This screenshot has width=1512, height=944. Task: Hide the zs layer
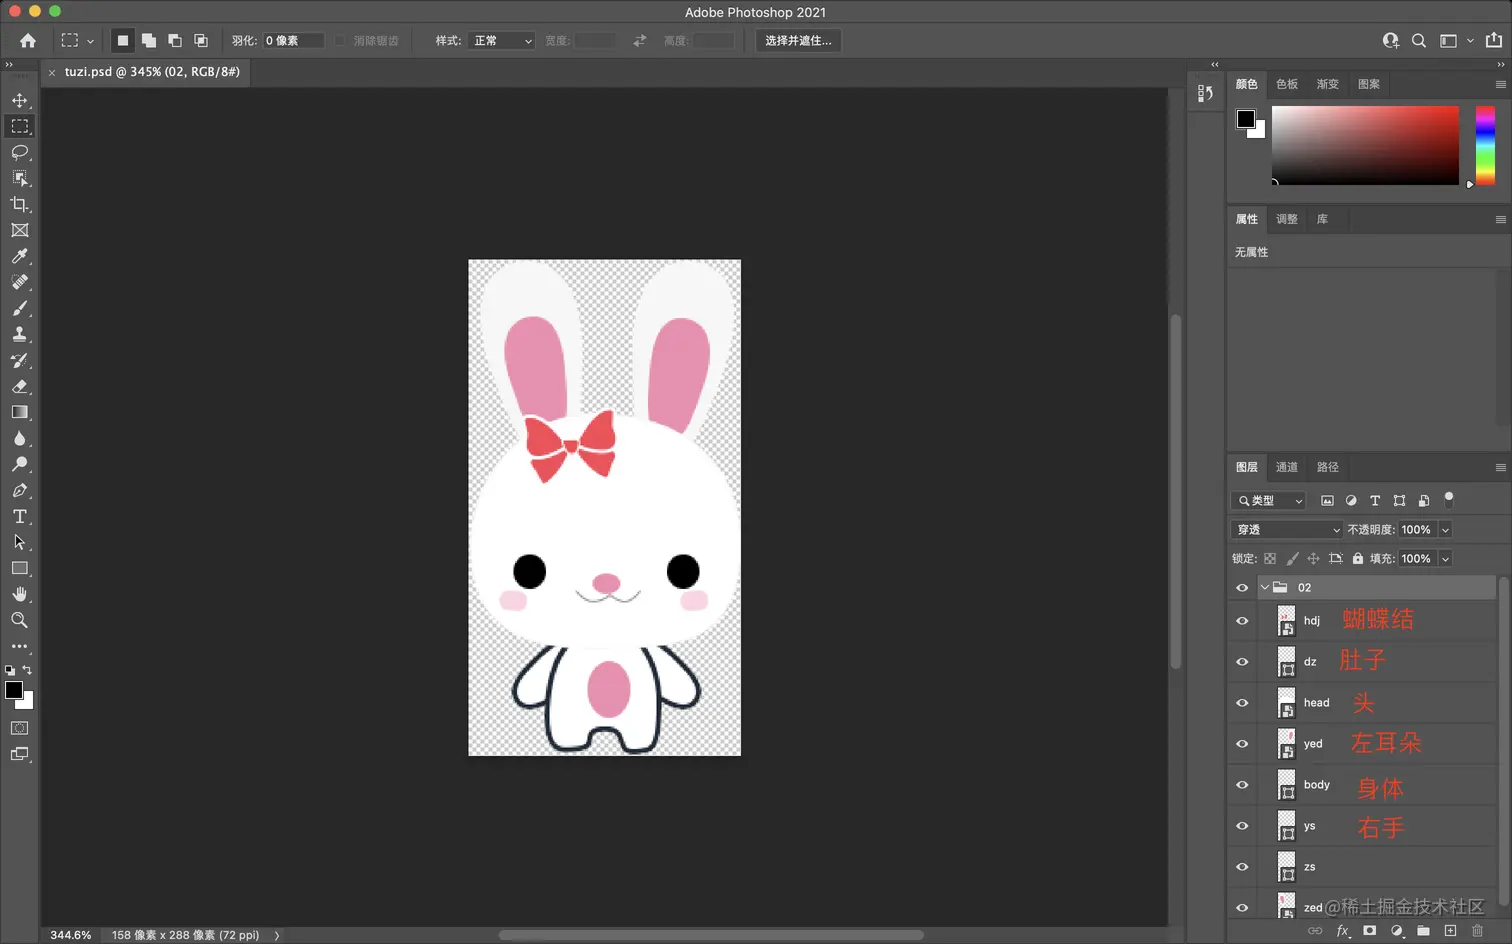tap(1242, 867)
